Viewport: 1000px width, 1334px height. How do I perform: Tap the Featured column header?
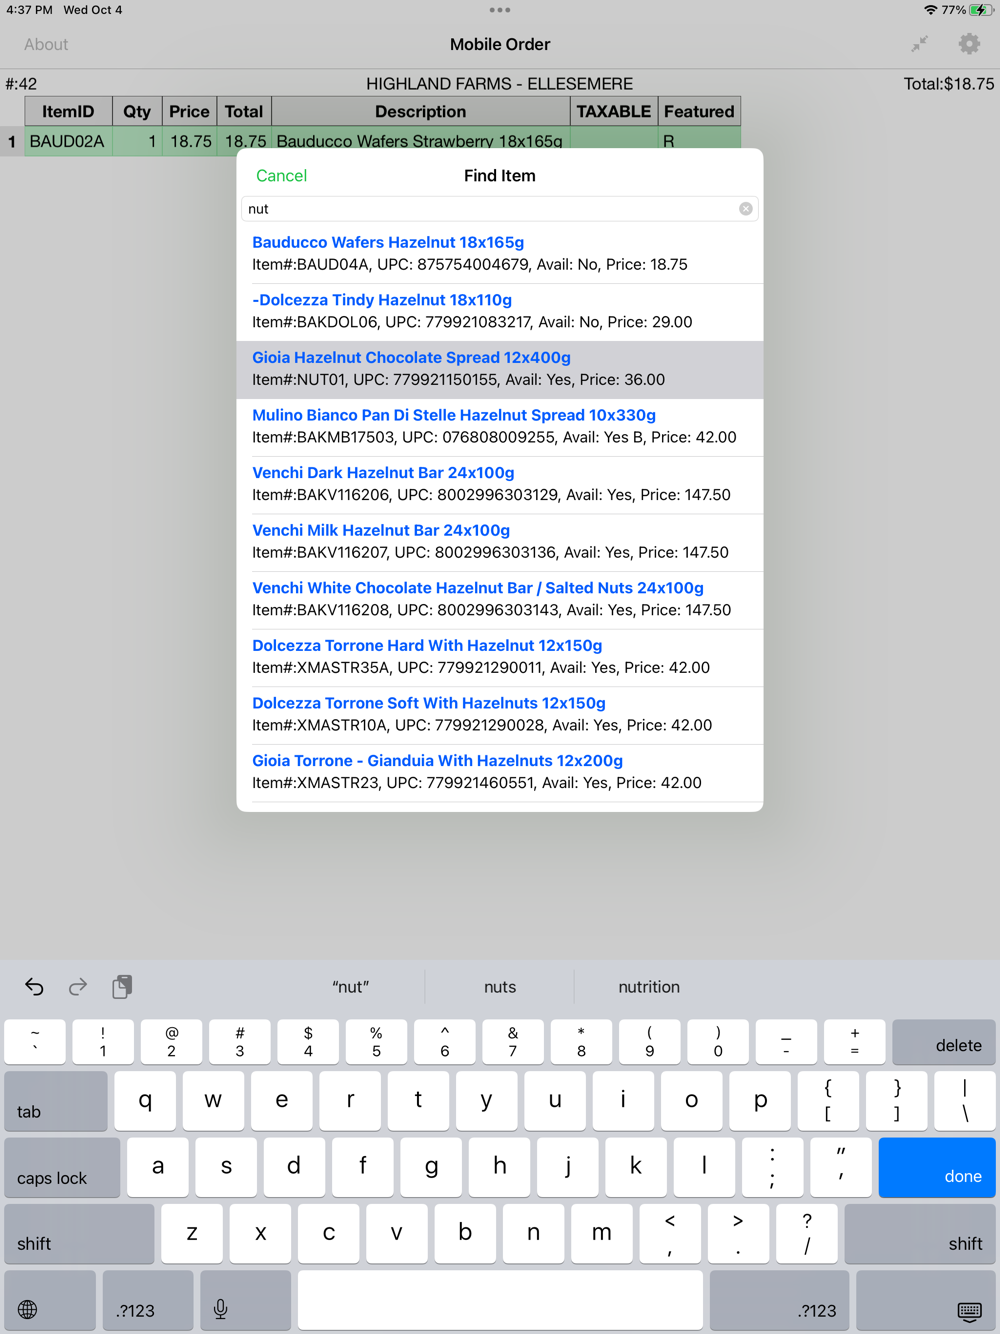[x=699, y=112]
